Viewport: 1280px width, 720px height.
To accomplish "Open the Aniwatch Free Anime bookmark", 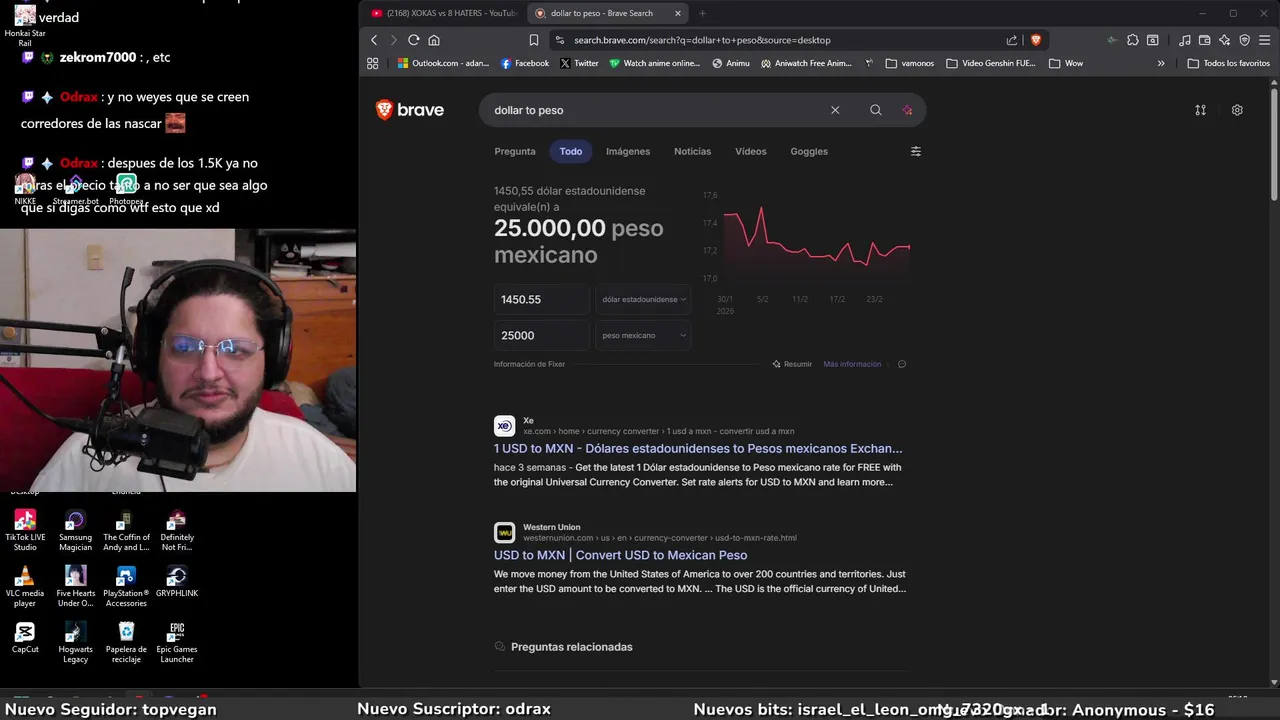I will (806, 63).
